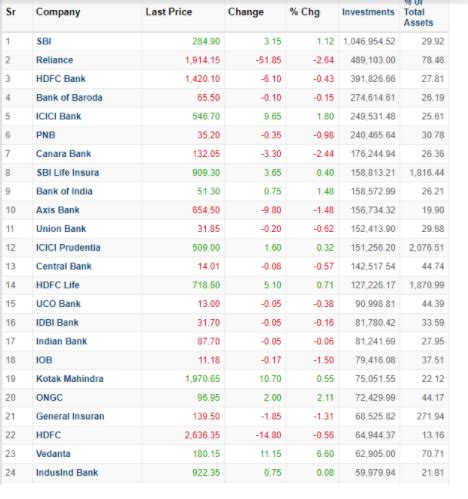468x499 pixels.
Task: Select IOB change value -0.17
Action: [271, 360]
